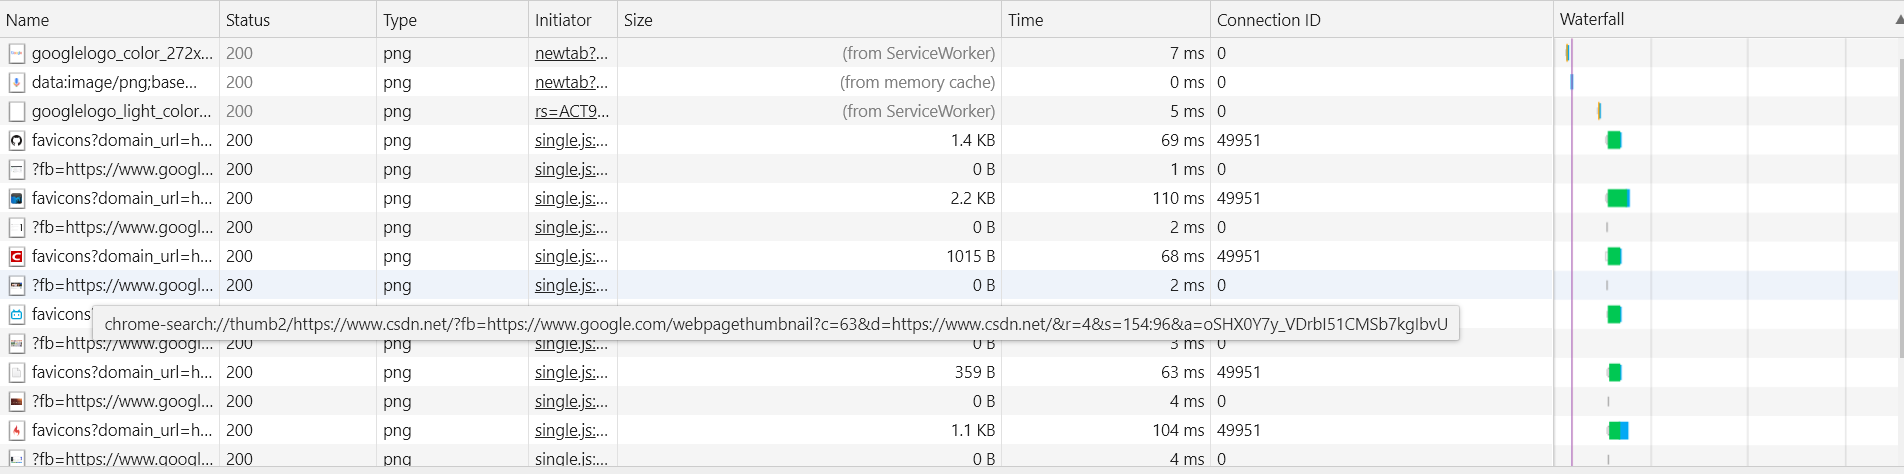This screenshot has width=1904, height=474.
Task: Open the newtab? initiator link for googlelogo_color_272x
Action: pyautogui.click(x=571, y=54)
